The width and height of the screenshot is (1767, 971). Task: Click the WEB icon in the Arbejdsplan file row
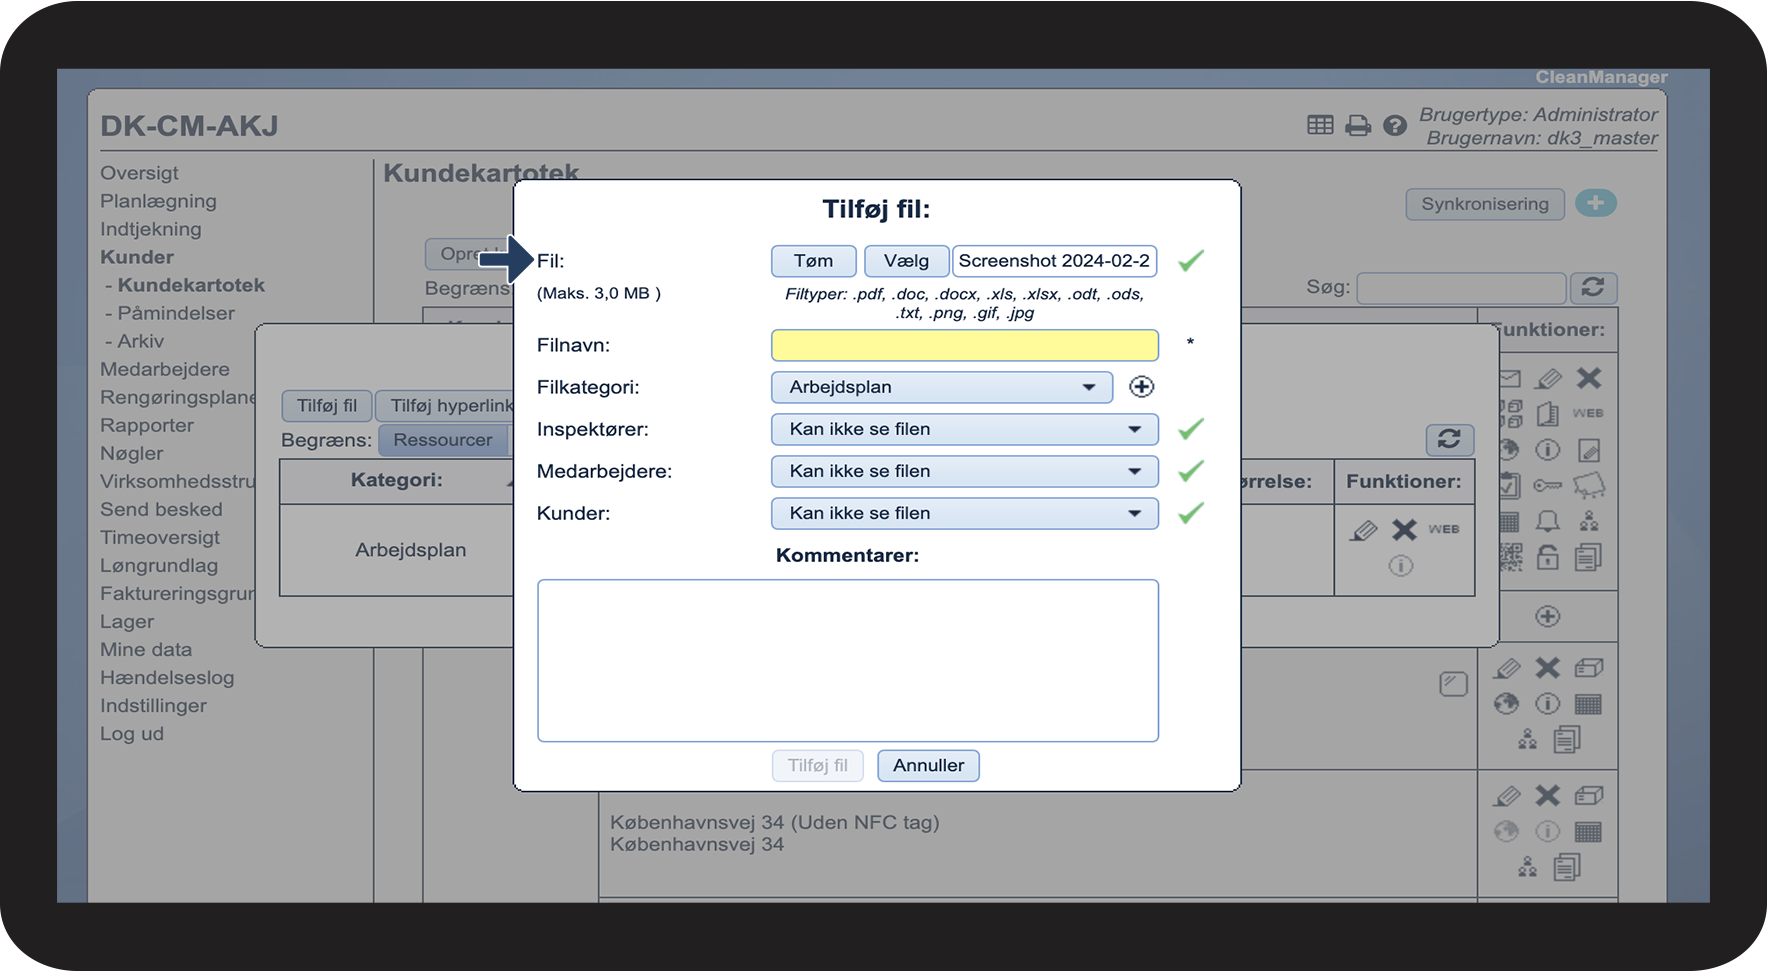point(1443,529)
